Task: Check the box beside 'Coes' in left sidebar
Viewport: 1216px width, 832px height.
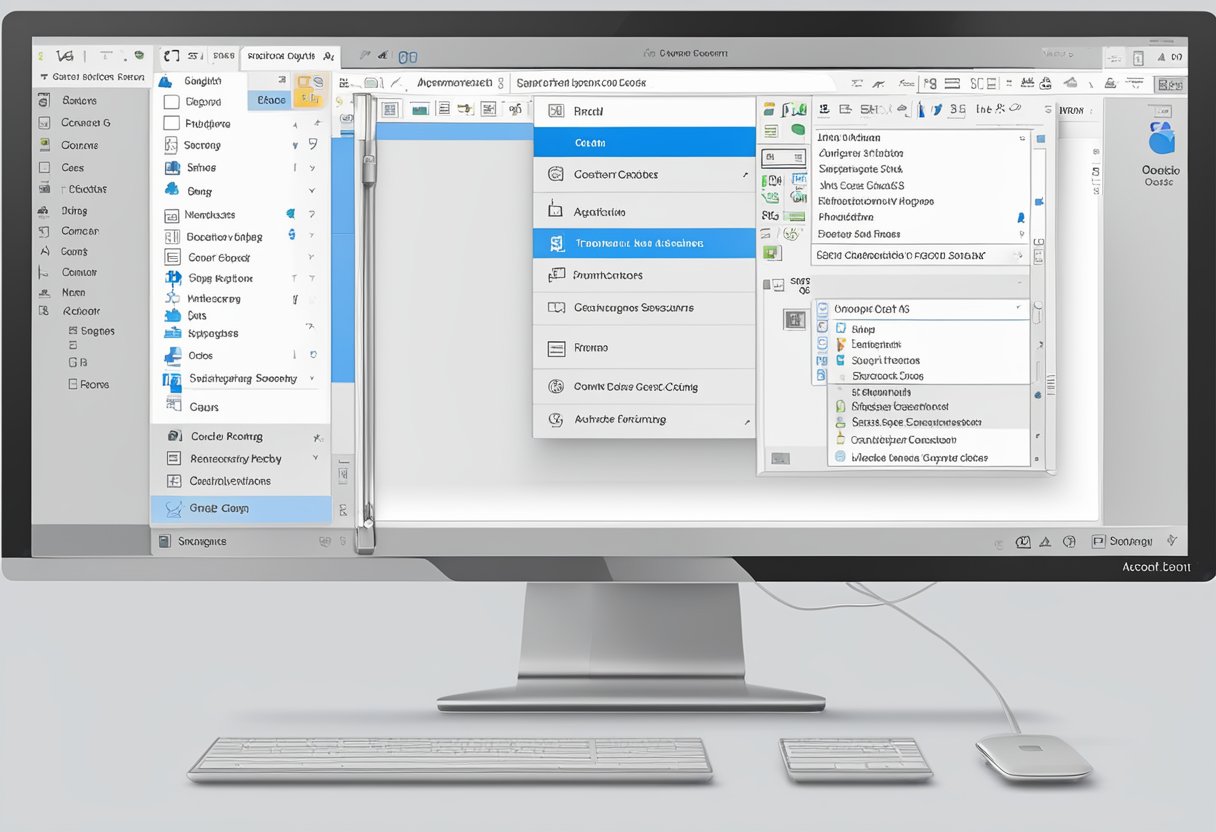Action: (x=44, y=168)
